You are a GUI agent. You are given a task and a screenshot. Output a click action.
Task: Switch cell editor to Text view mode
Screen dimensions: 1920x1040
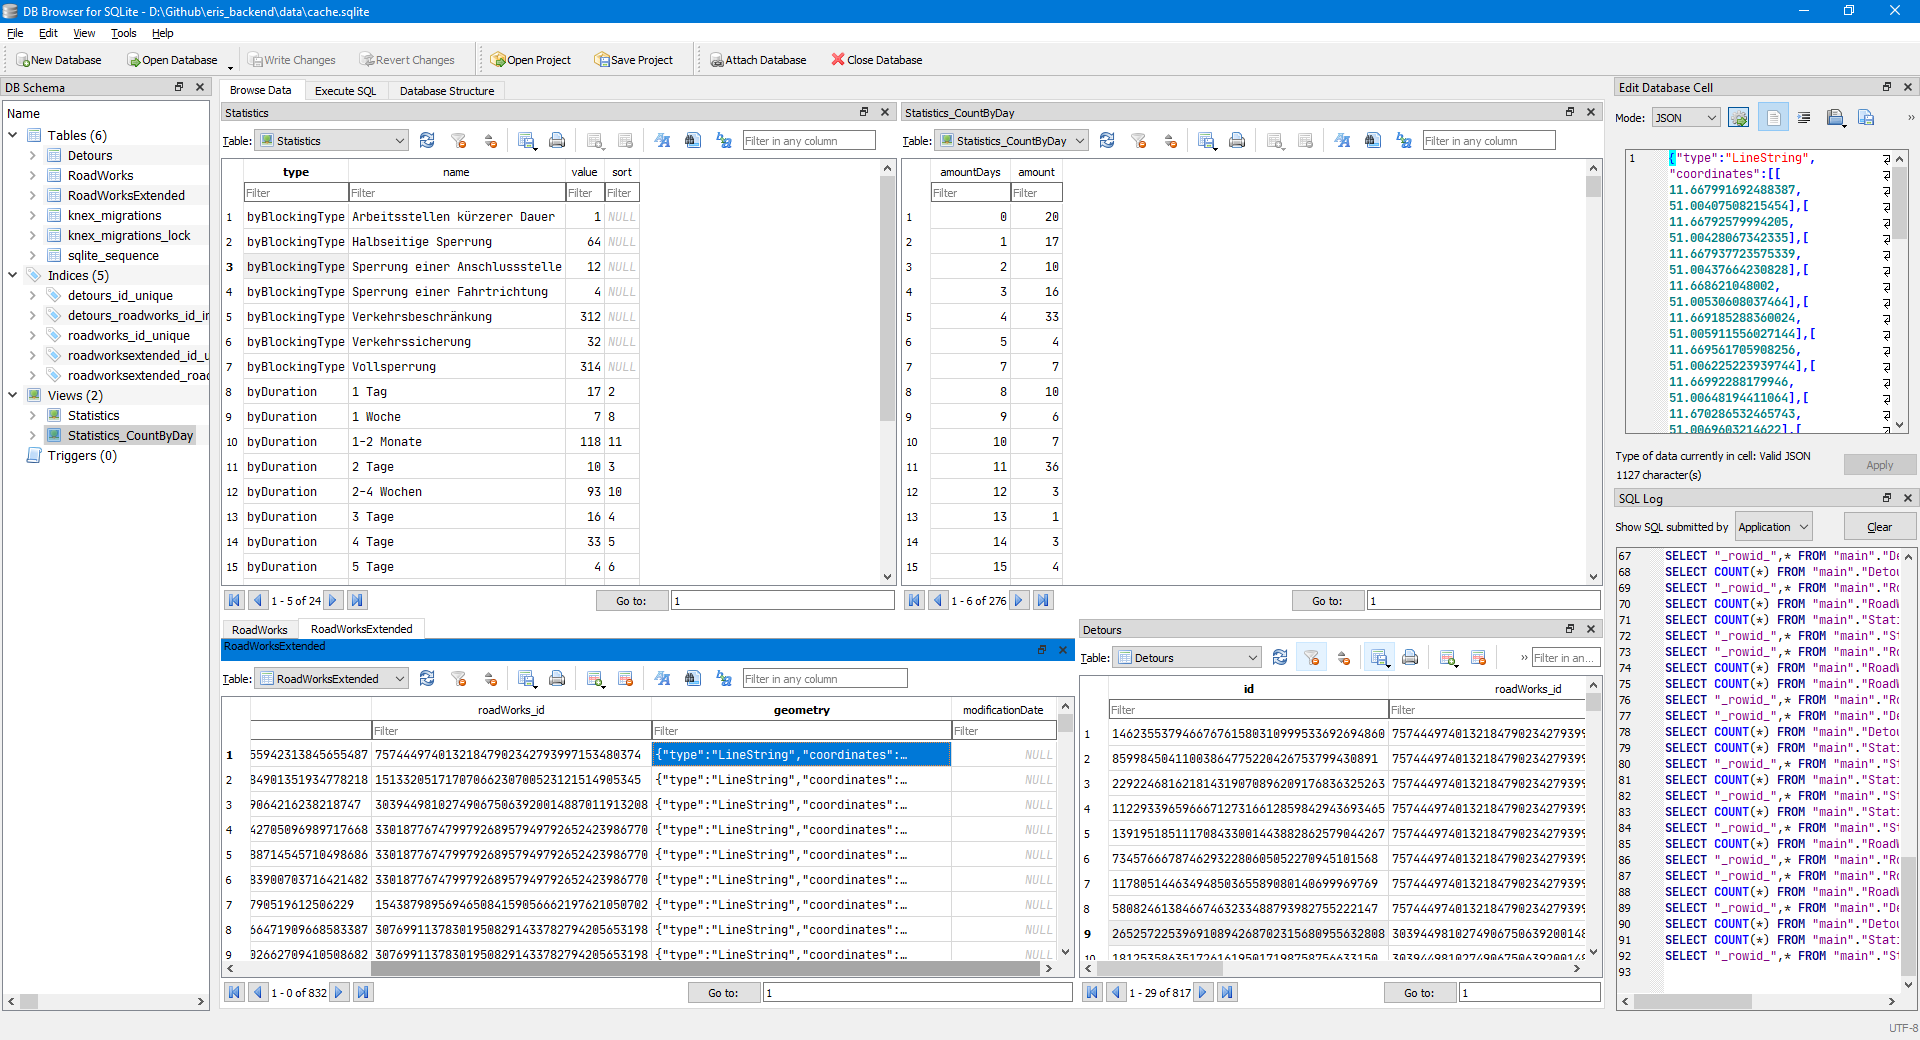click(x=1773, y=117)
